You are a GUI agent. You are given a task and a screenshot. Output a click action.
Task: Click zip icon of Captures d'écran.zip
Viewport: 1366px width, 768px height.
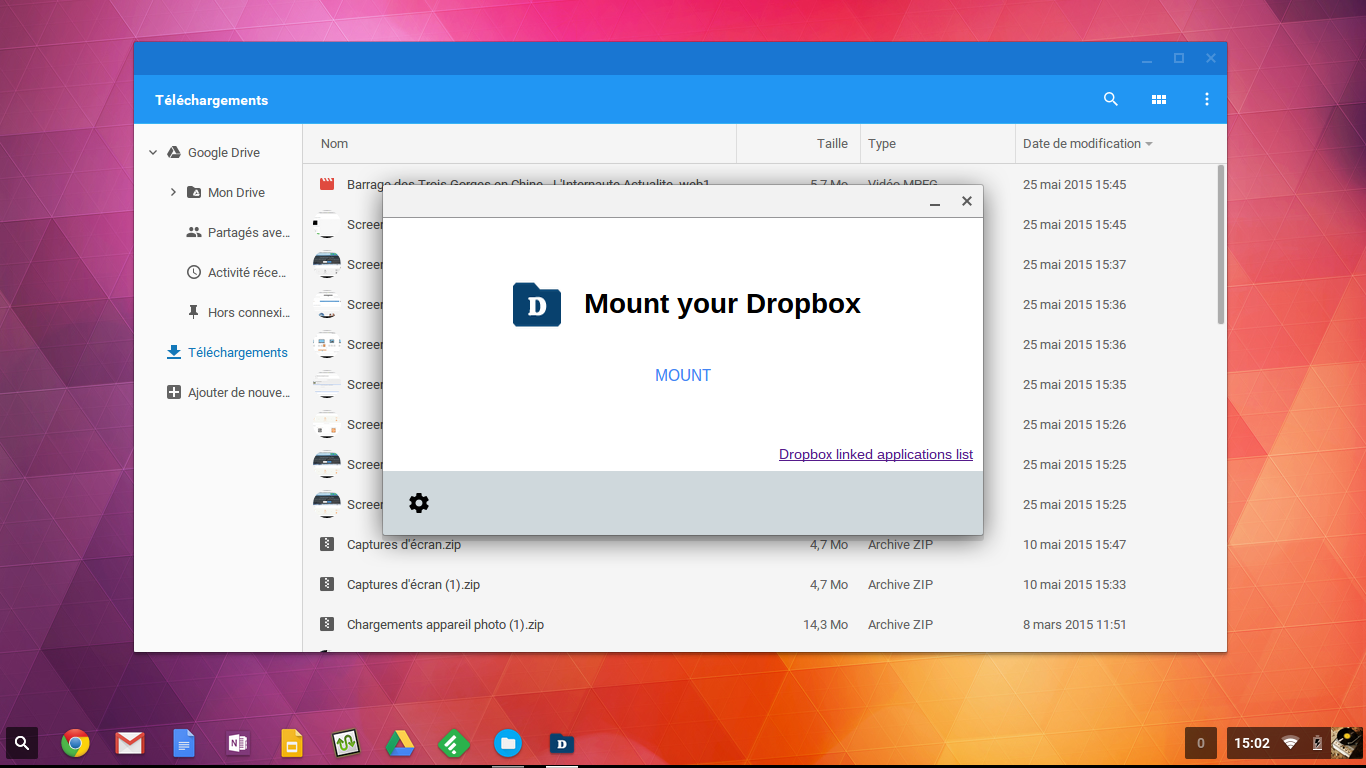coord(326,545)
